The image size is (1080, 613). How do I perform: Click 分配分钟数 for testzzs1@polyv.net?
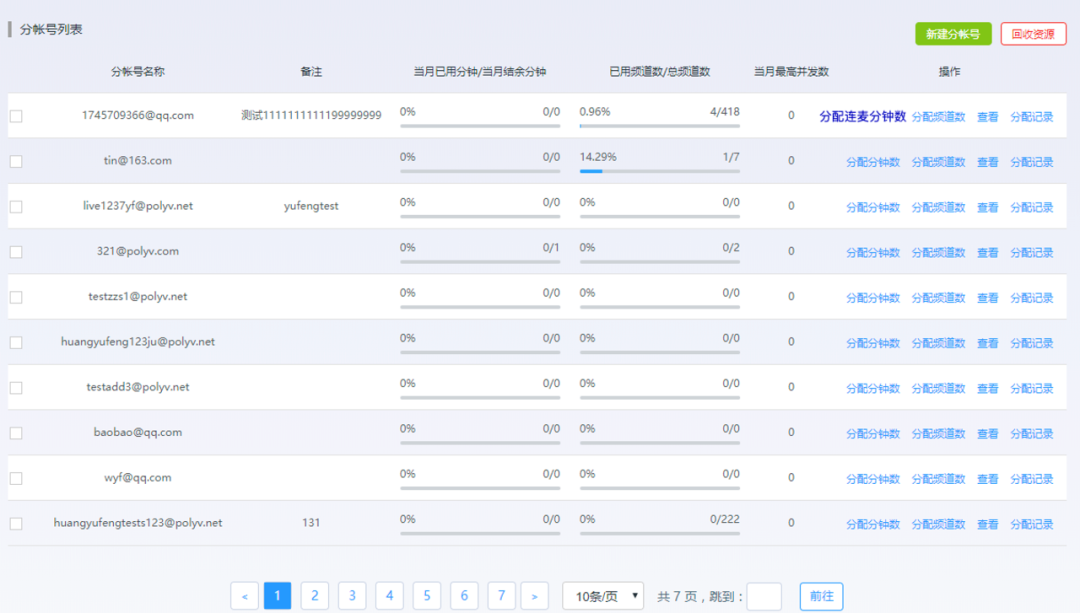click(872, 298)
